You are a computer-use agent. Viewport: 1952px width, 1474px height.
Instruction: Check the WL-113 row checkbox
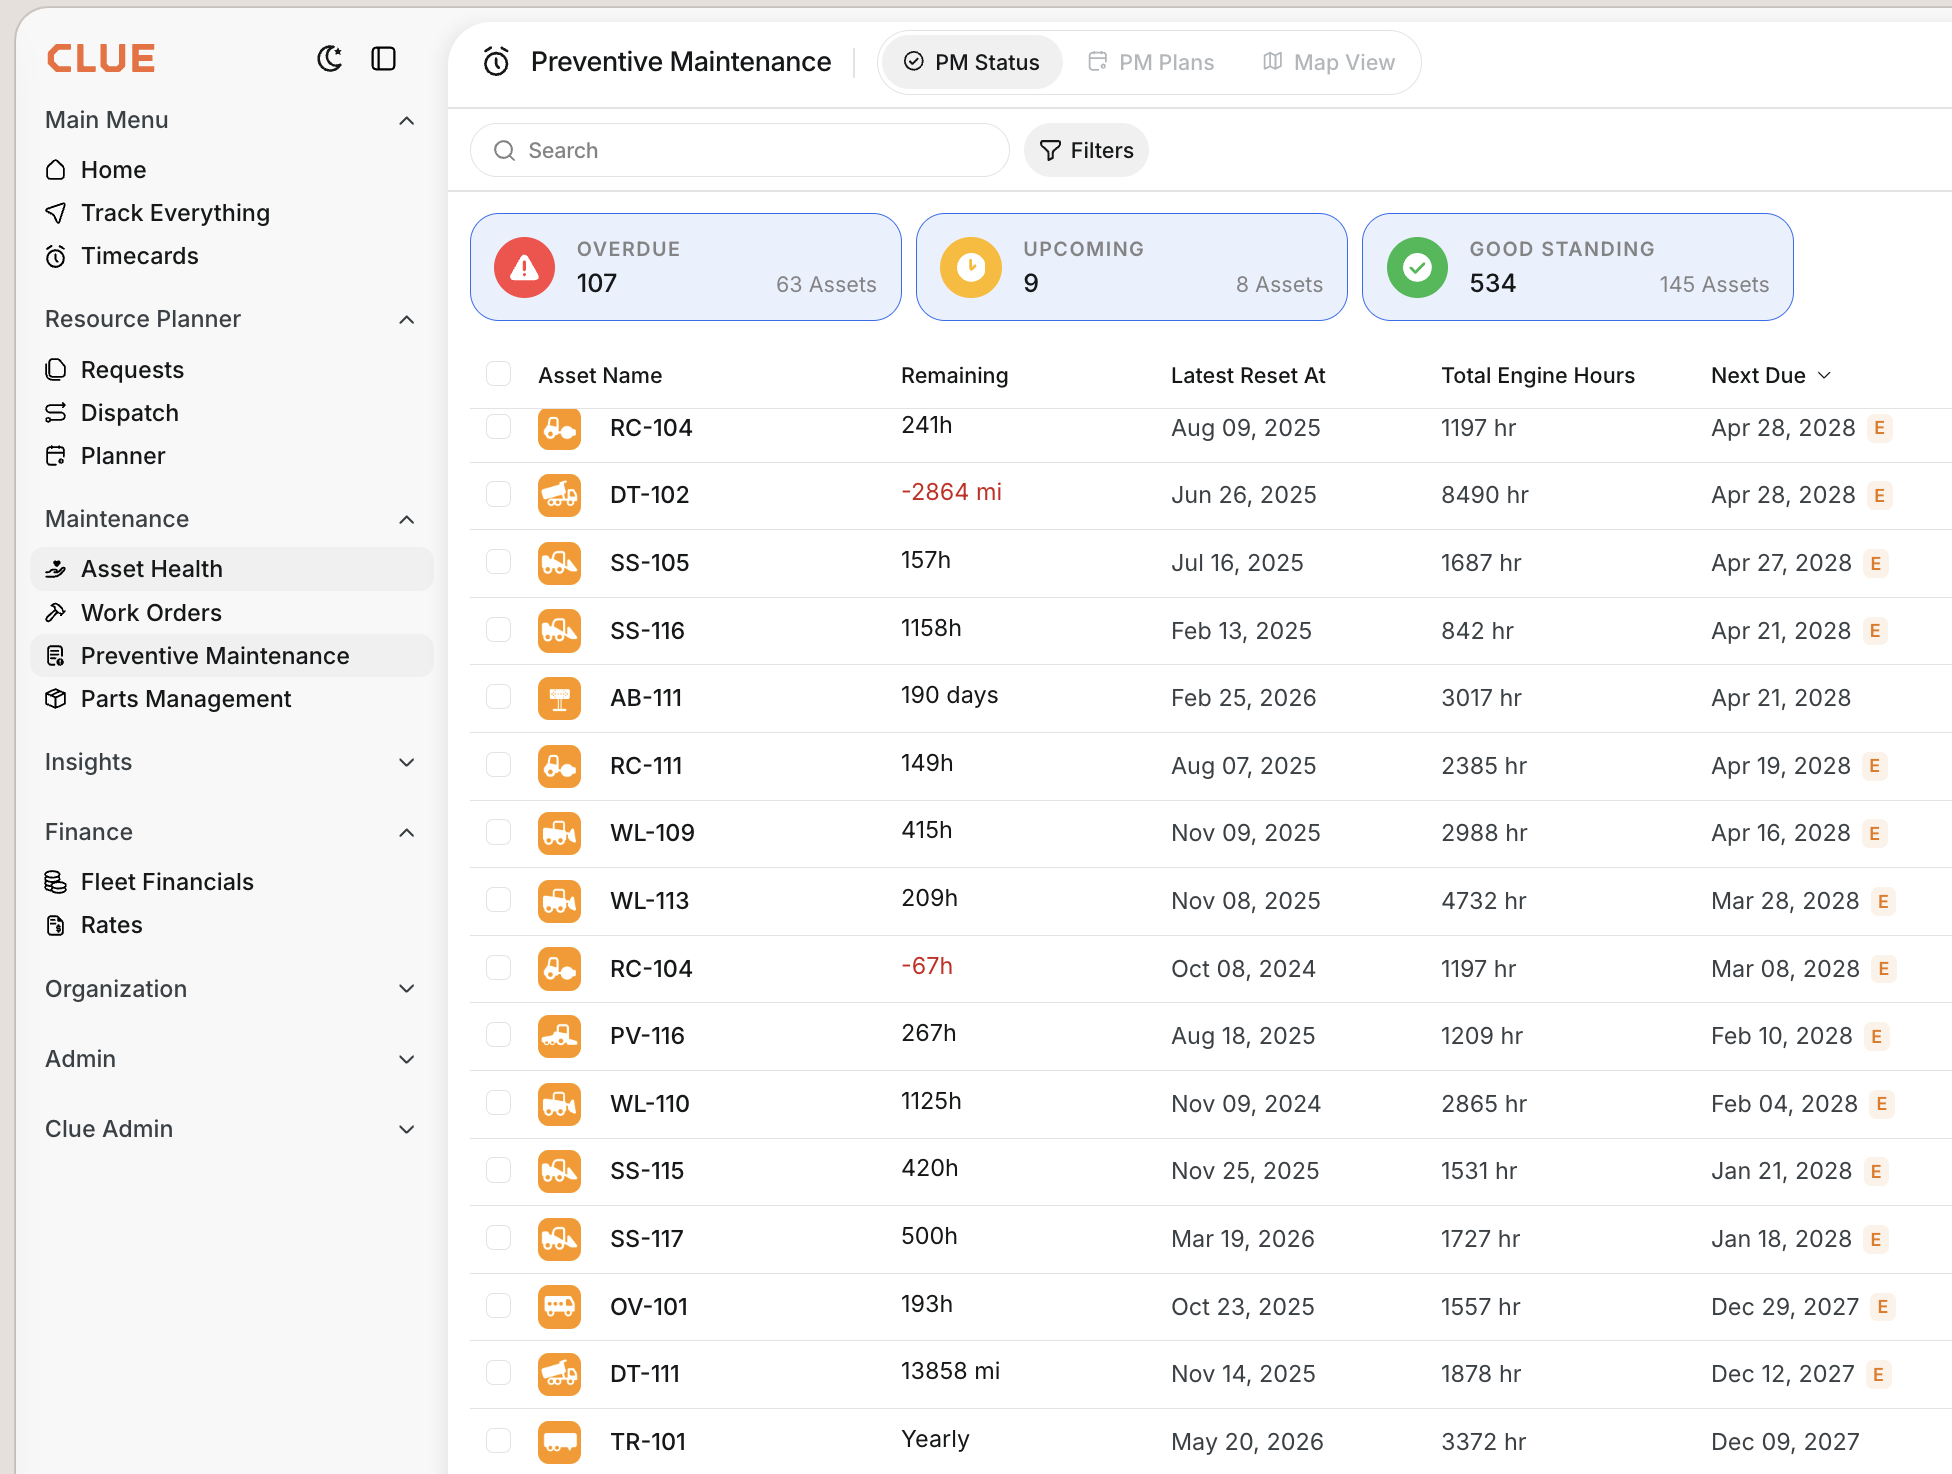click(x=498, y=900)
